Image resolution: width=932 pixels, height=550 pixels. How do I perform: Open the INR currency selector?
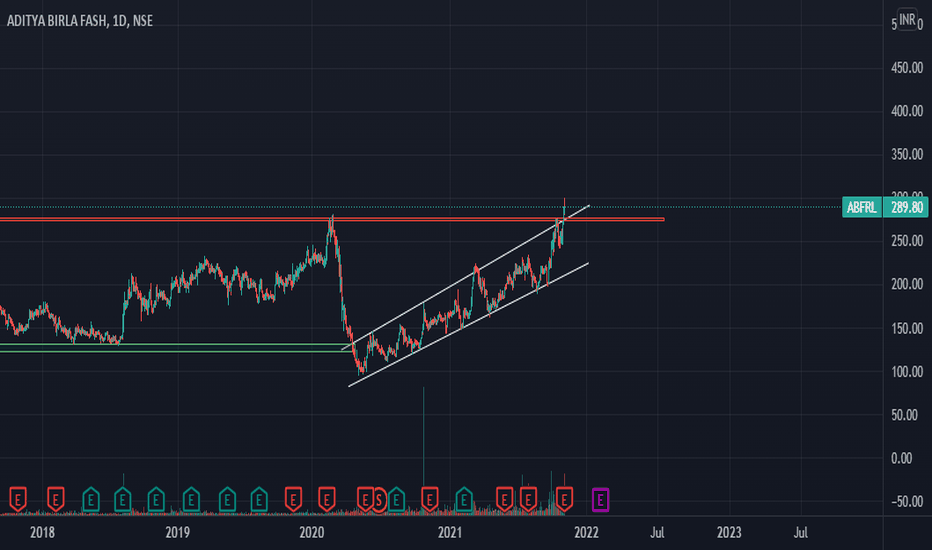tap(907, 20)
